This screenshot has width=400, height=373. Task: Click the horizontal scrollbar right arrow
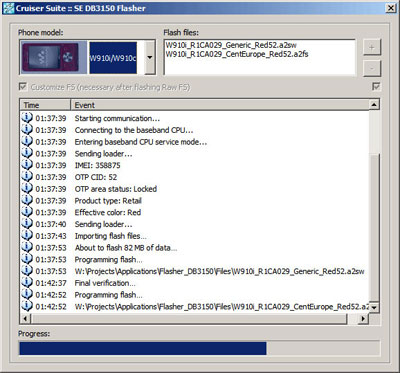pos(363,319)
